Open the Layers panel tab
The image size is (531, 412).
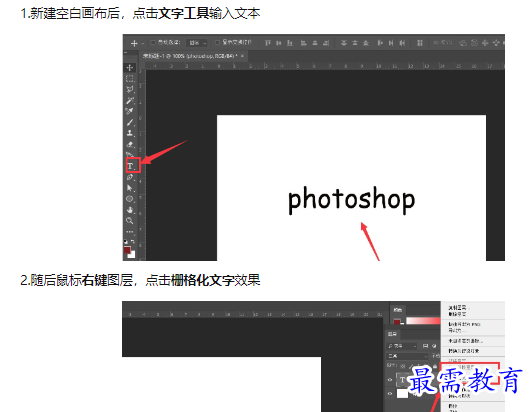click(392, 334)
